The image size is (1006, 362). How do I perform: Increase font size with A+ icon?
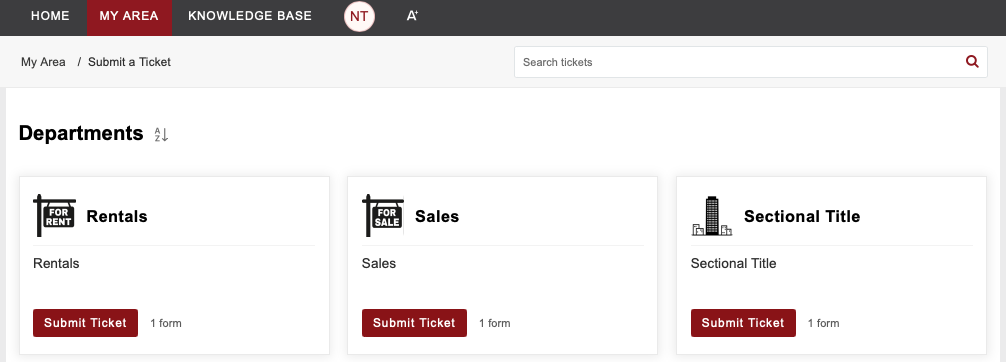click(x=412, y=16)
